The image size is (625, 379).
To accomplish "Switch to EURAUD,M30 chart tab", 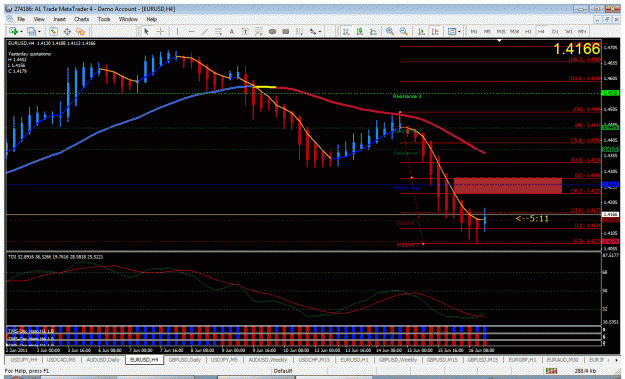I will pos(562,359).
